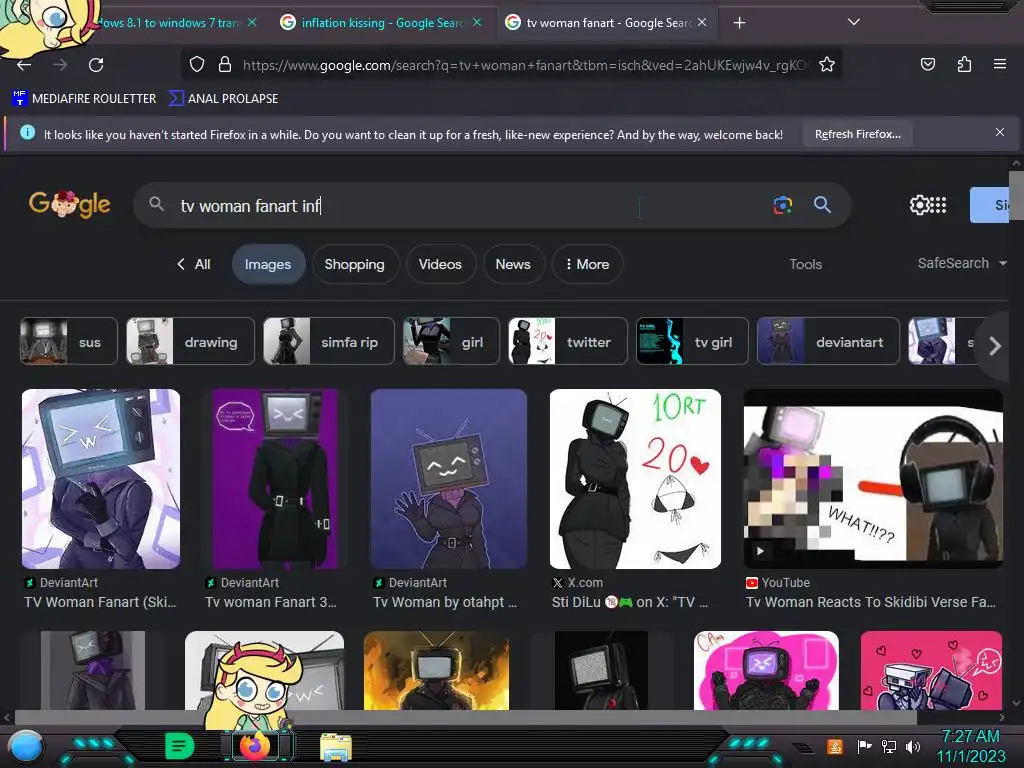View site security padlock info
The image size is (1024, 768).
[225, 64]
